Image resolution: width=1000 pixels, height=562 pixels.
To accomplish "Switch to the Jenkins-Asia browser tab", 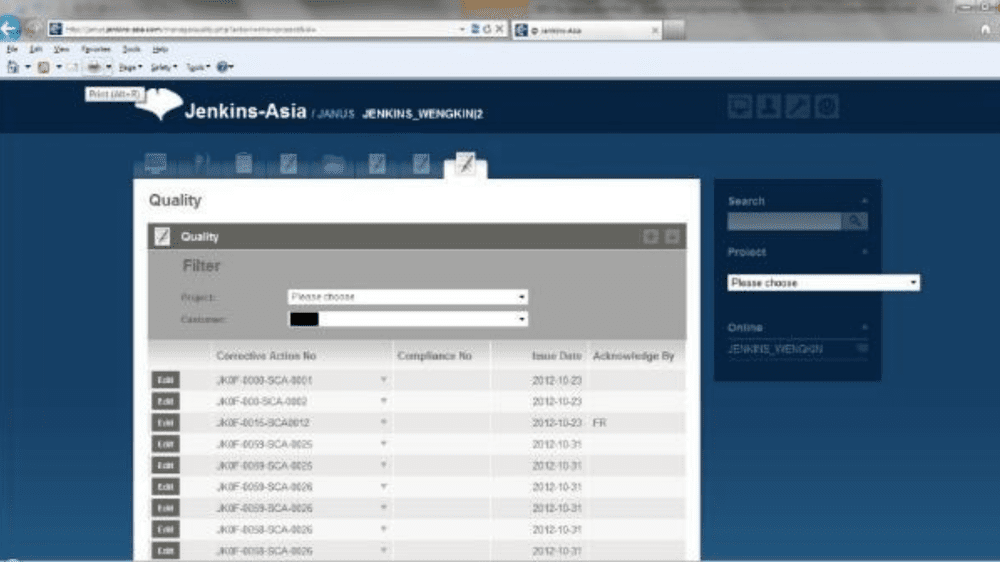I will click(x=586, y=30).
